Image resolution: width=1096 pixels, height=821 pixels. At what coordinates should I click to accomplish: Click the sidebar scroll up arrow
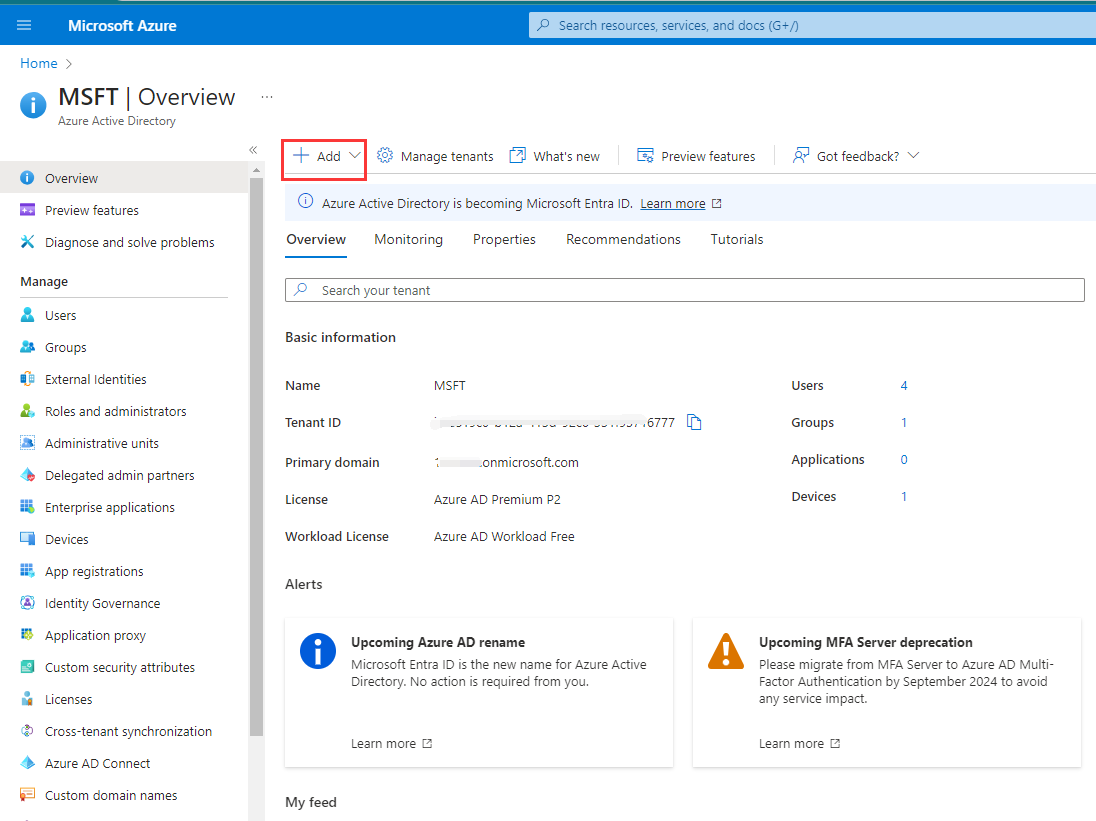coord(257,170)
